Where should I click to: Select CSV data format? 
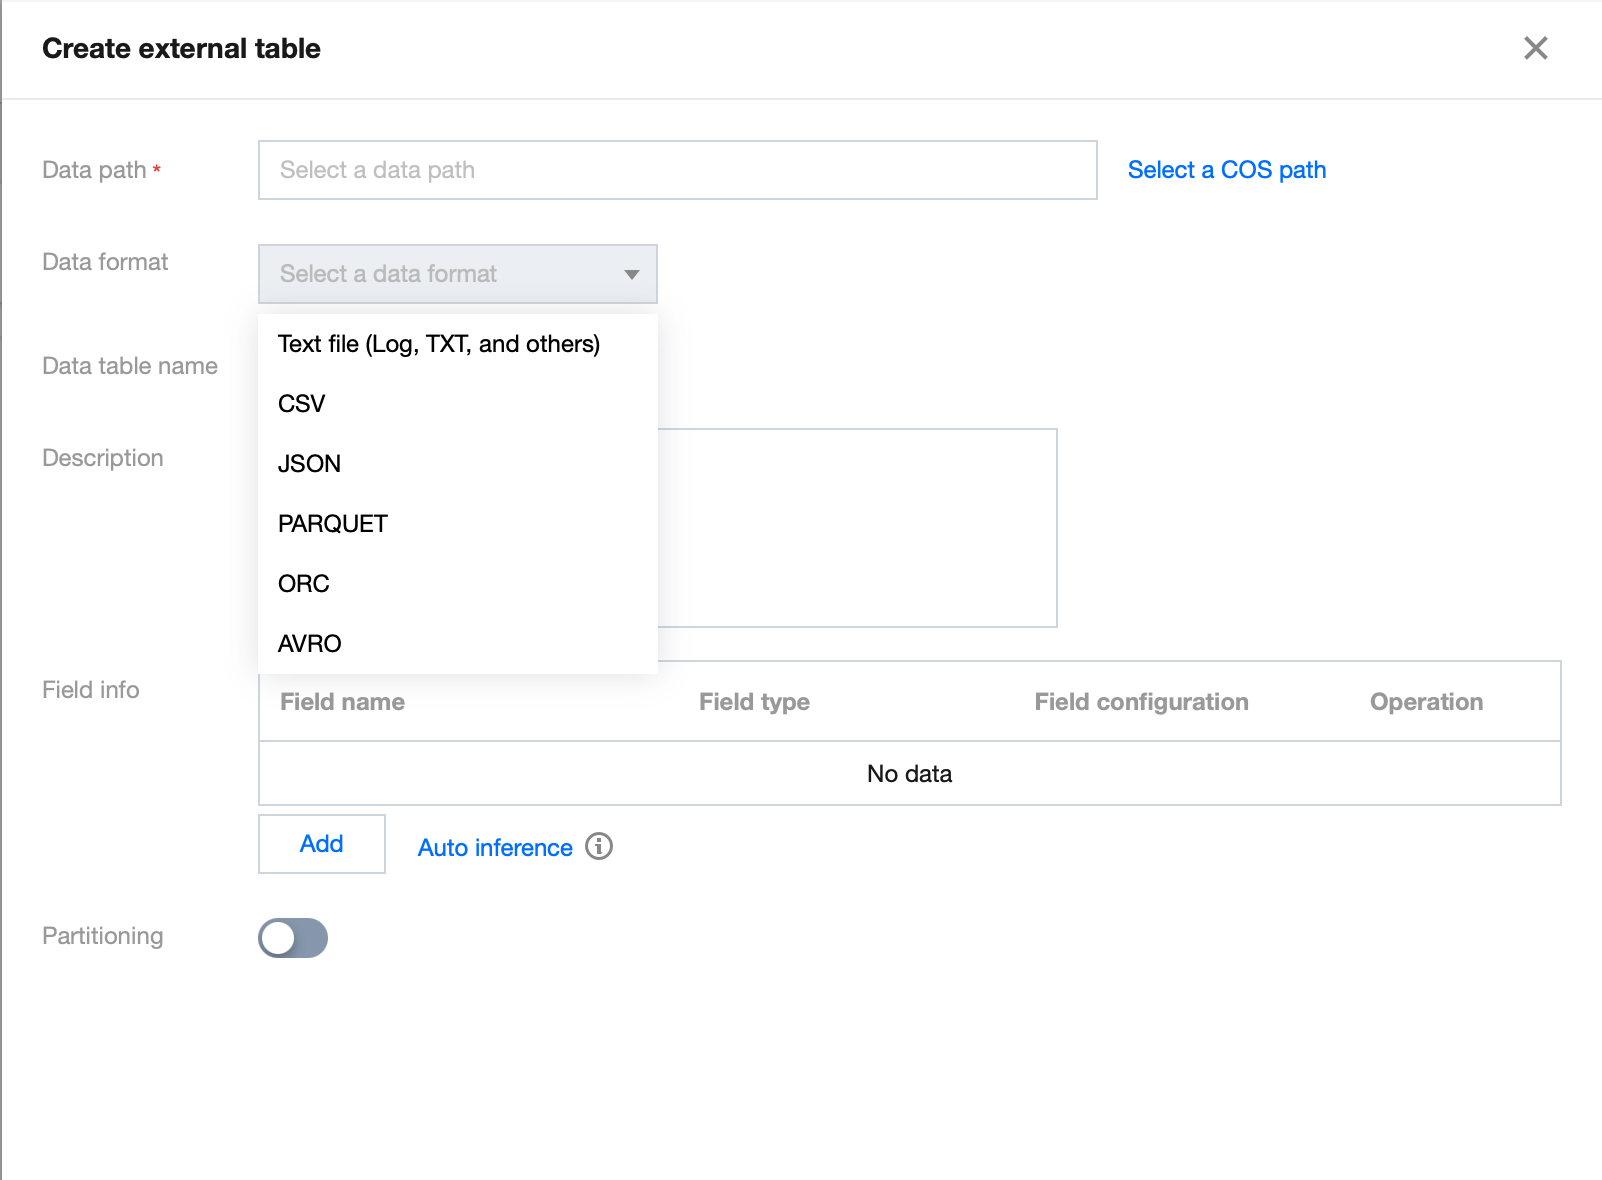pos(302,404)
